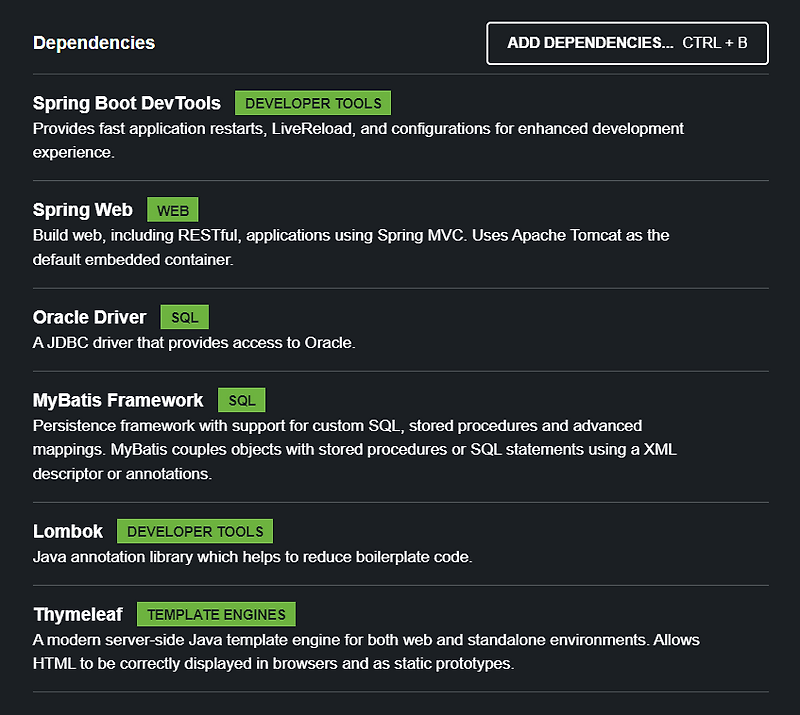Click the DEVELOPER TOOLS badge next to DevTools
Image resolution: width=800 pixels, height=715 pixels.
312,102
